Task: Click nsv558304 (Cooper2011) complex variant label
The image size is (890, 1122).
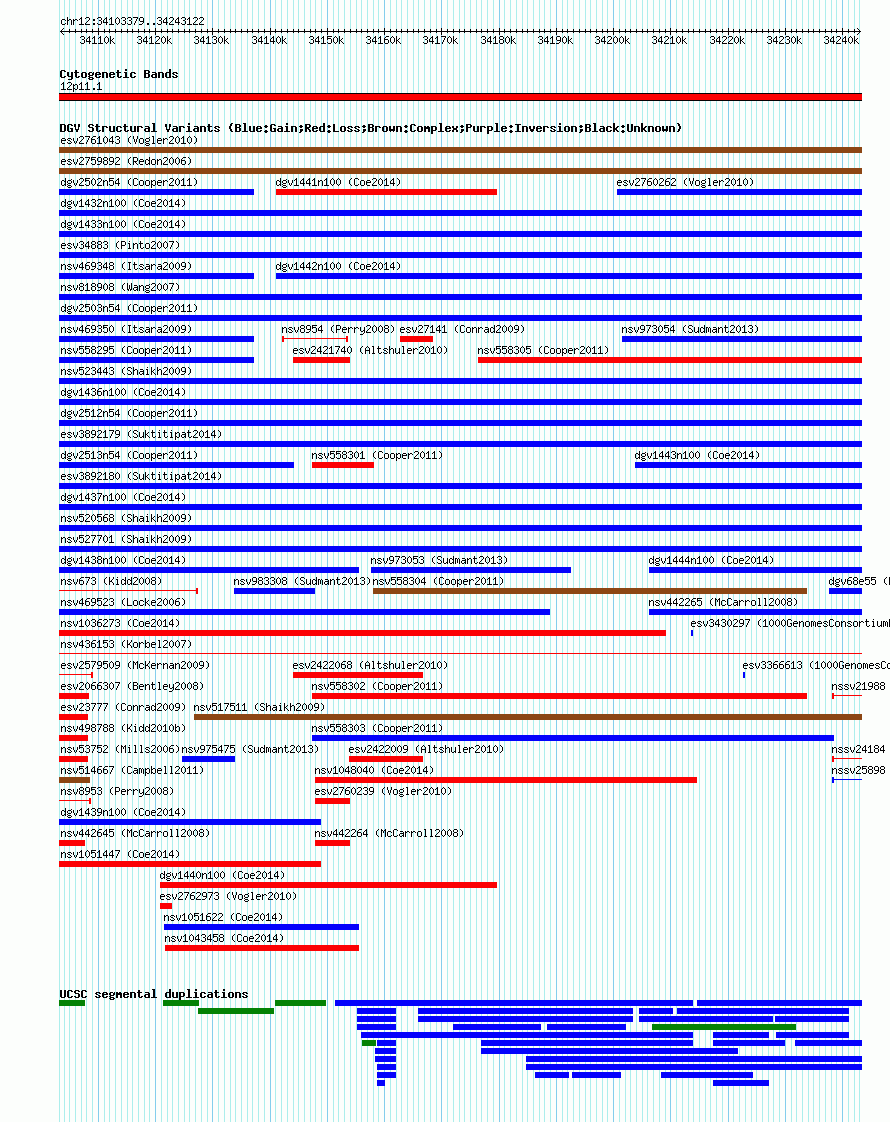Action: coord(438,581)
